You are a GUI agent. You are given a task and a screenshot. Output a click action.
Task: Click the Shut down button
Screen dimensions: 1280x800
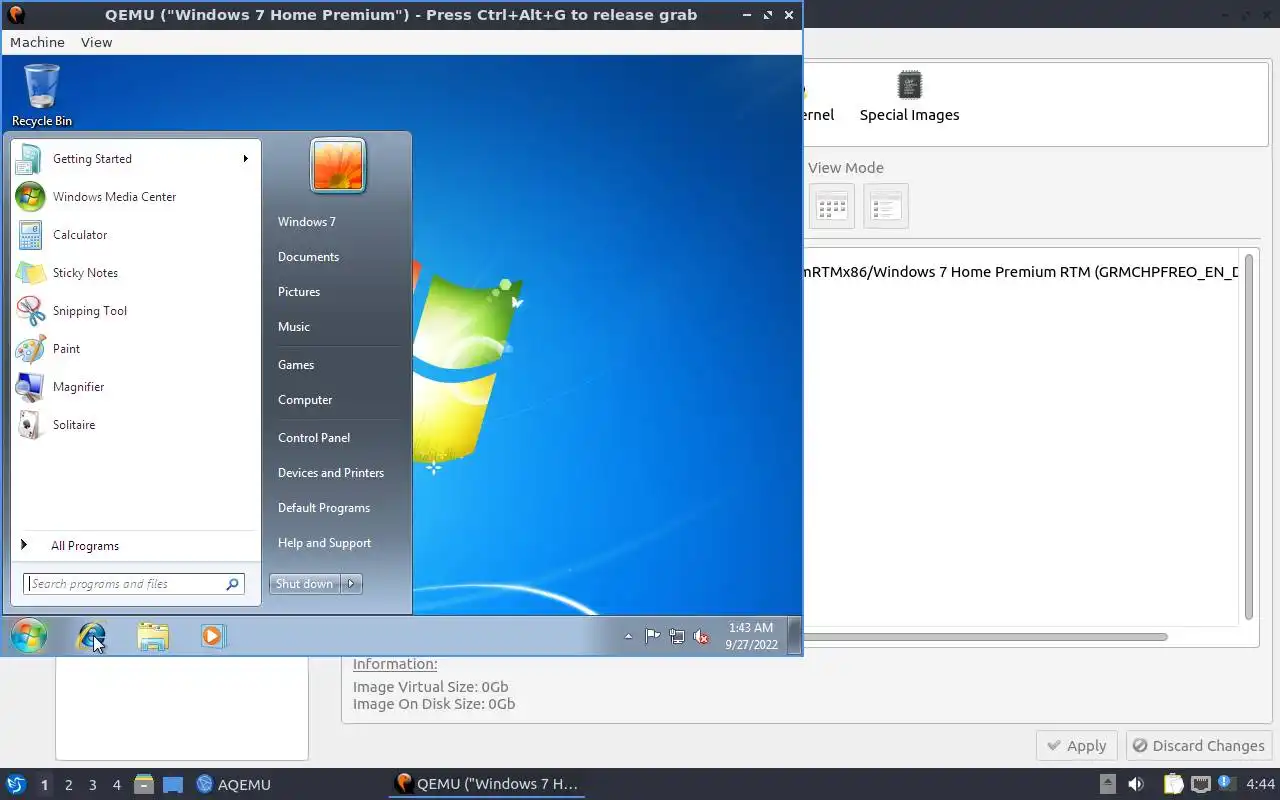(305, 584)
